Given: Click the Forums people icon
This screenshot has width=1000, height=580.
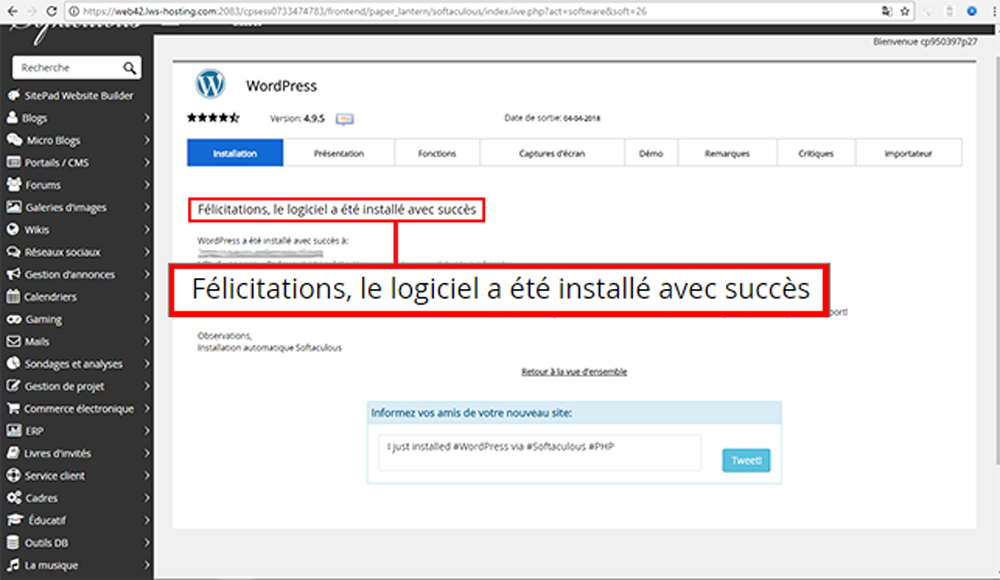Looking at the screenshot, I should coord(14,184).
